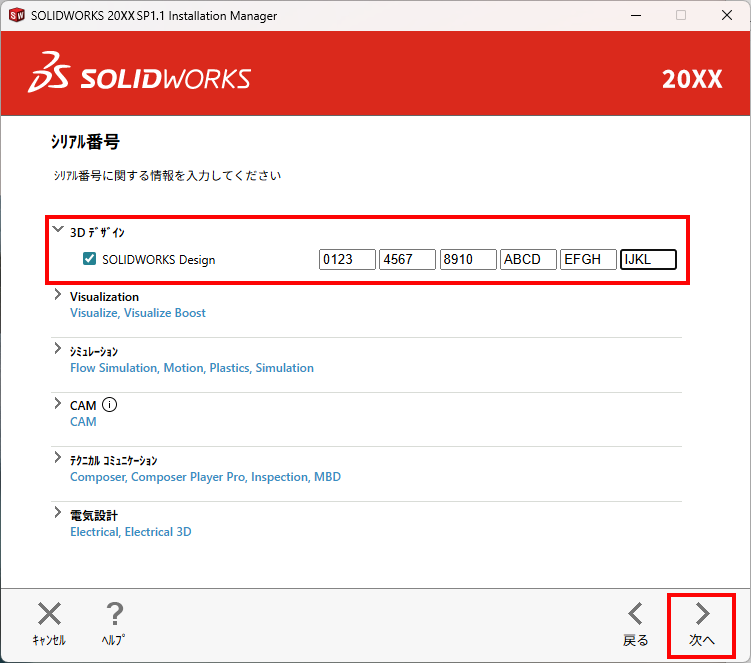Image resolution: width=751 pixels, height=663 pixels.
Task: Open Help via the question mark icon
Action: tap(114, 614)
